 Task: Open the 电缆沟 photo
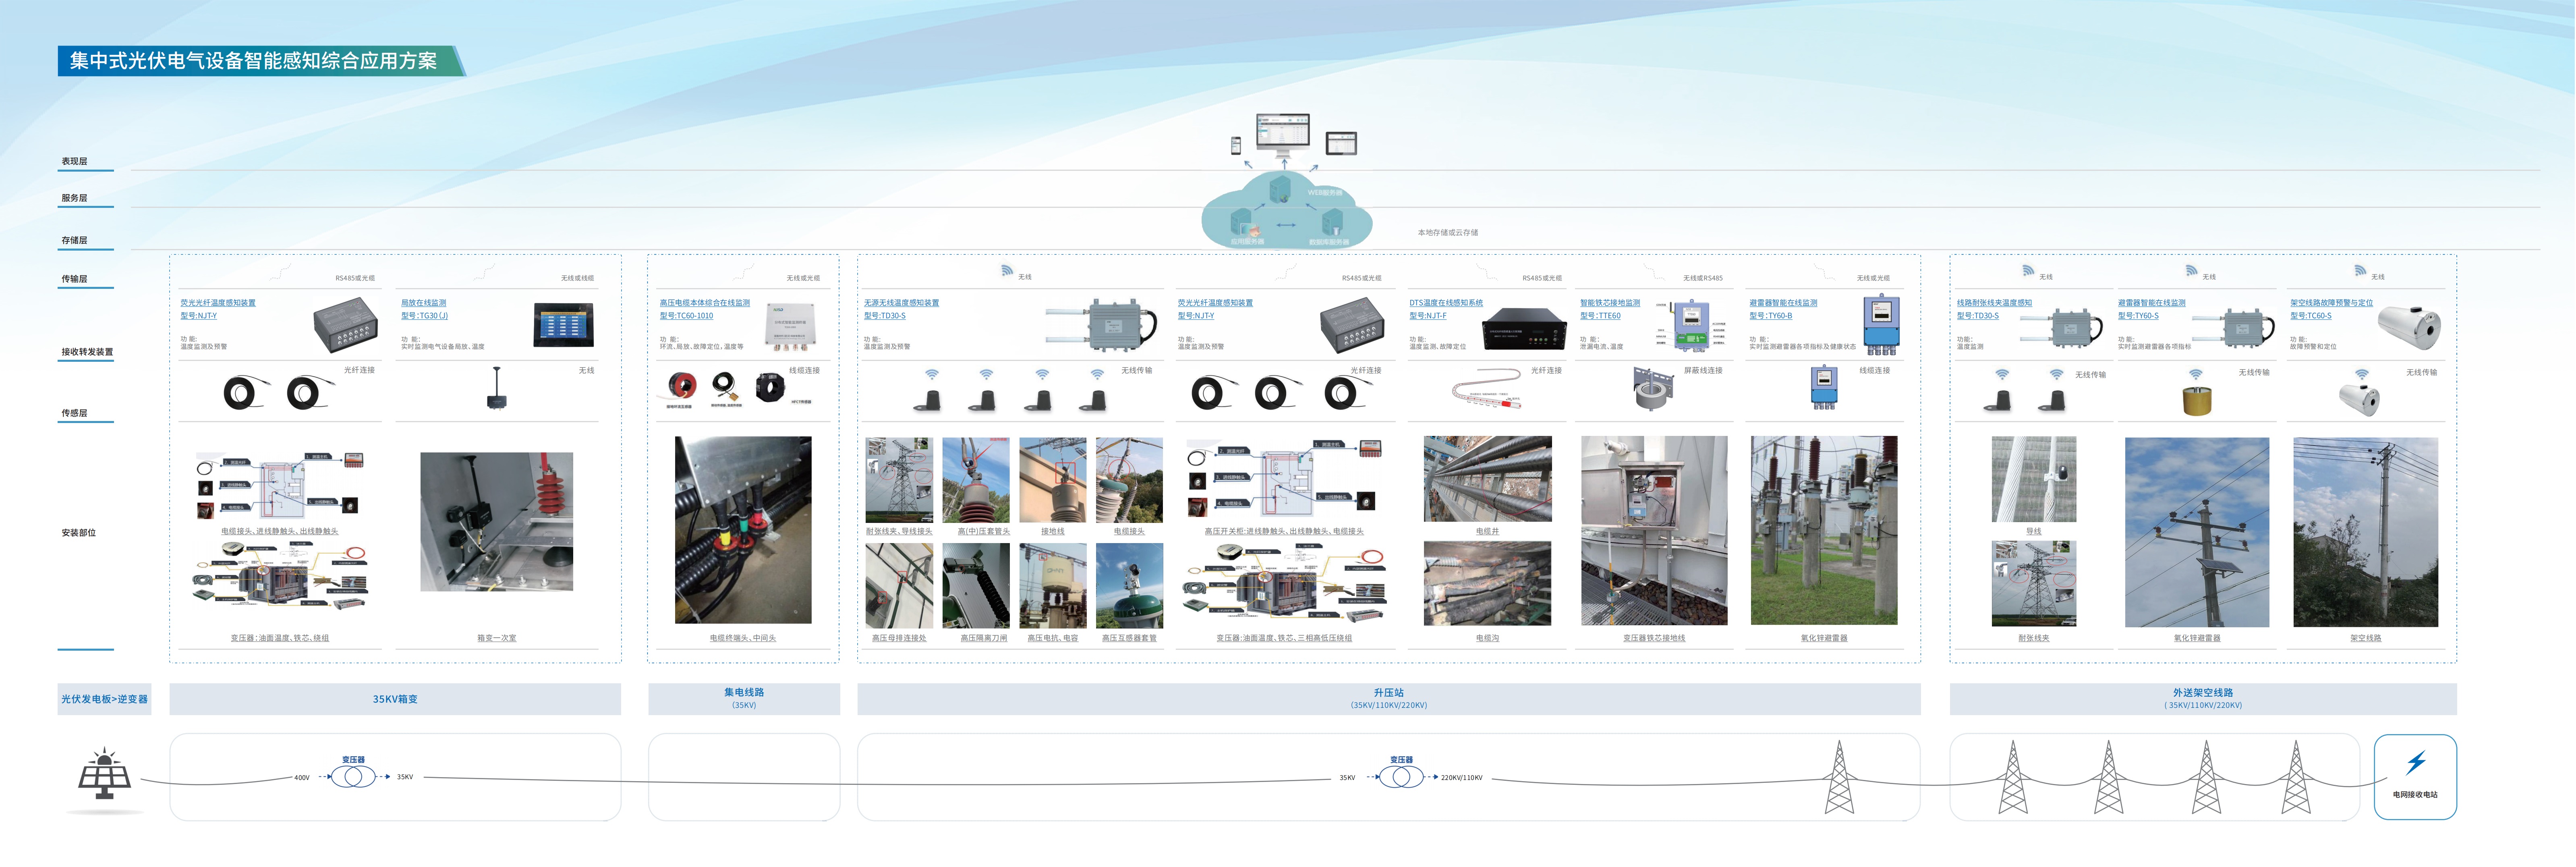[1487, 584]
